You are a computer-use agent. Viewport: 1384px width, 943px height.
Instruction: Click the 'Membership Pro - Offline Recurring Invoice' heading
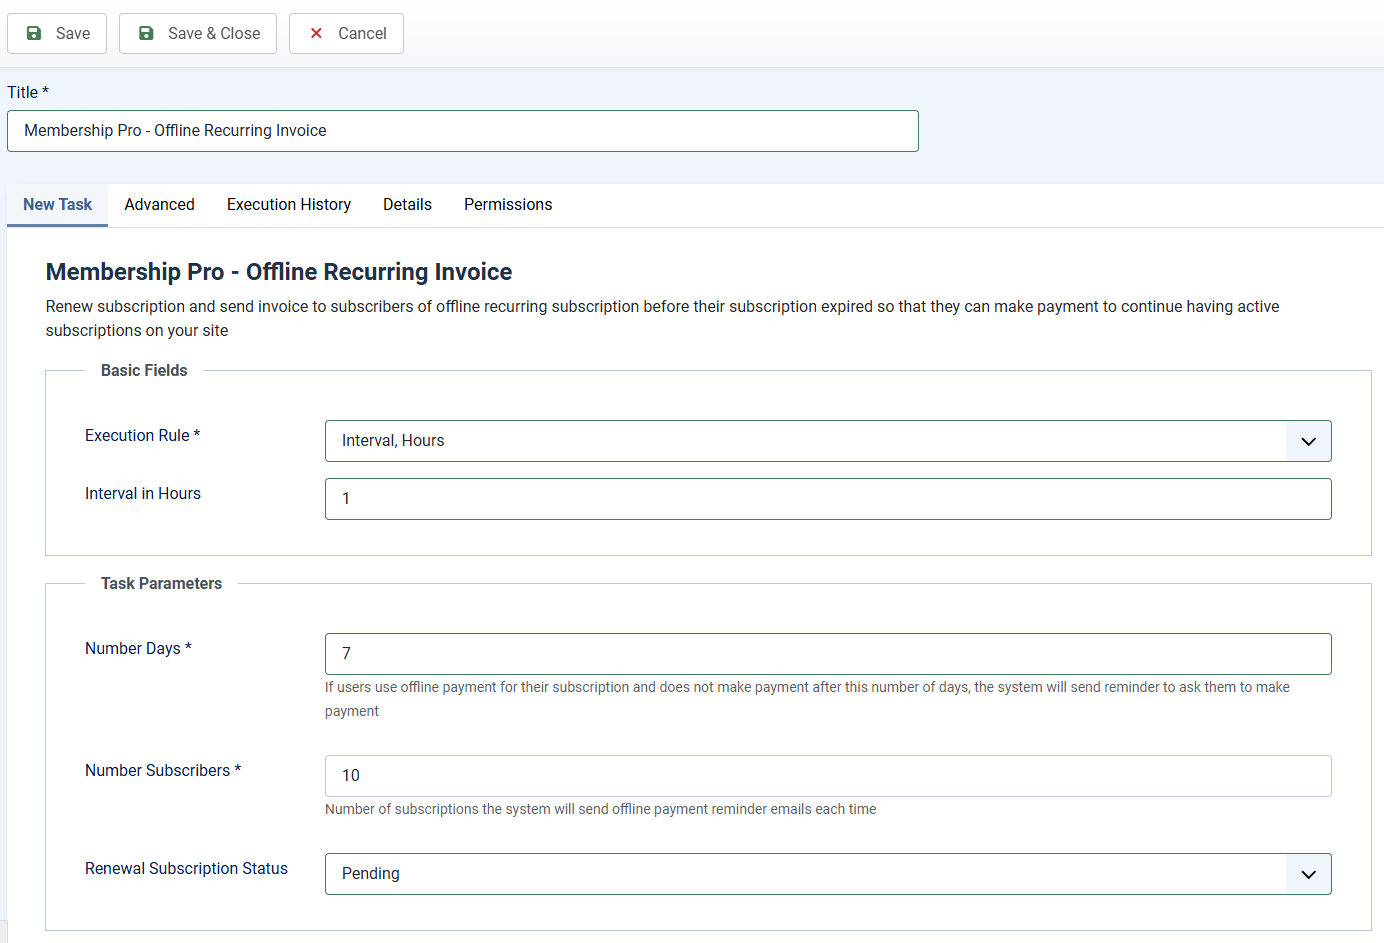coord(279,272)
